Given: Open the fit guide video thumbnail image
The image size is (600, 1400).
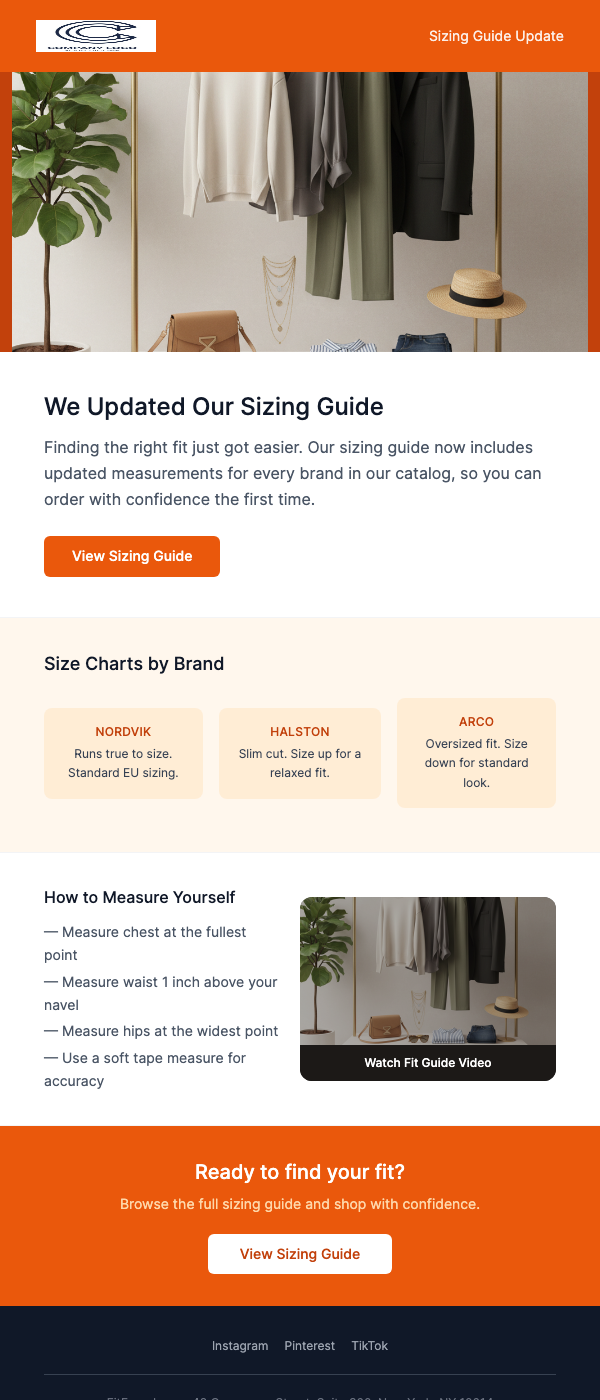Looking at the screenshot, I should pos(427,970).
